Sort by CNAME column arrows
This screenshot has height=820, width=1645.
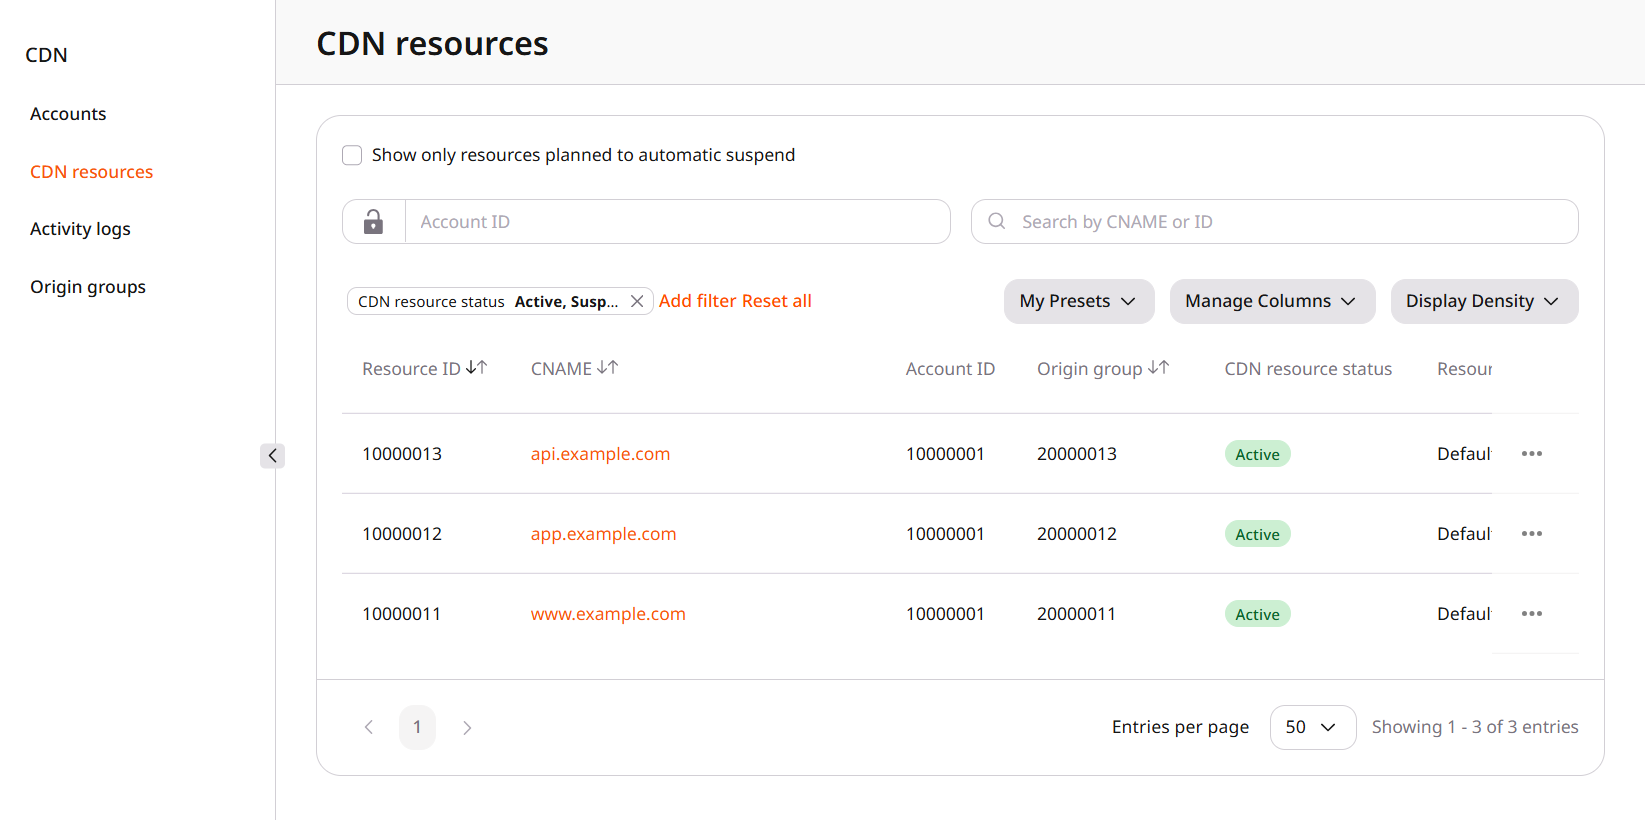(x=608, y=368)
